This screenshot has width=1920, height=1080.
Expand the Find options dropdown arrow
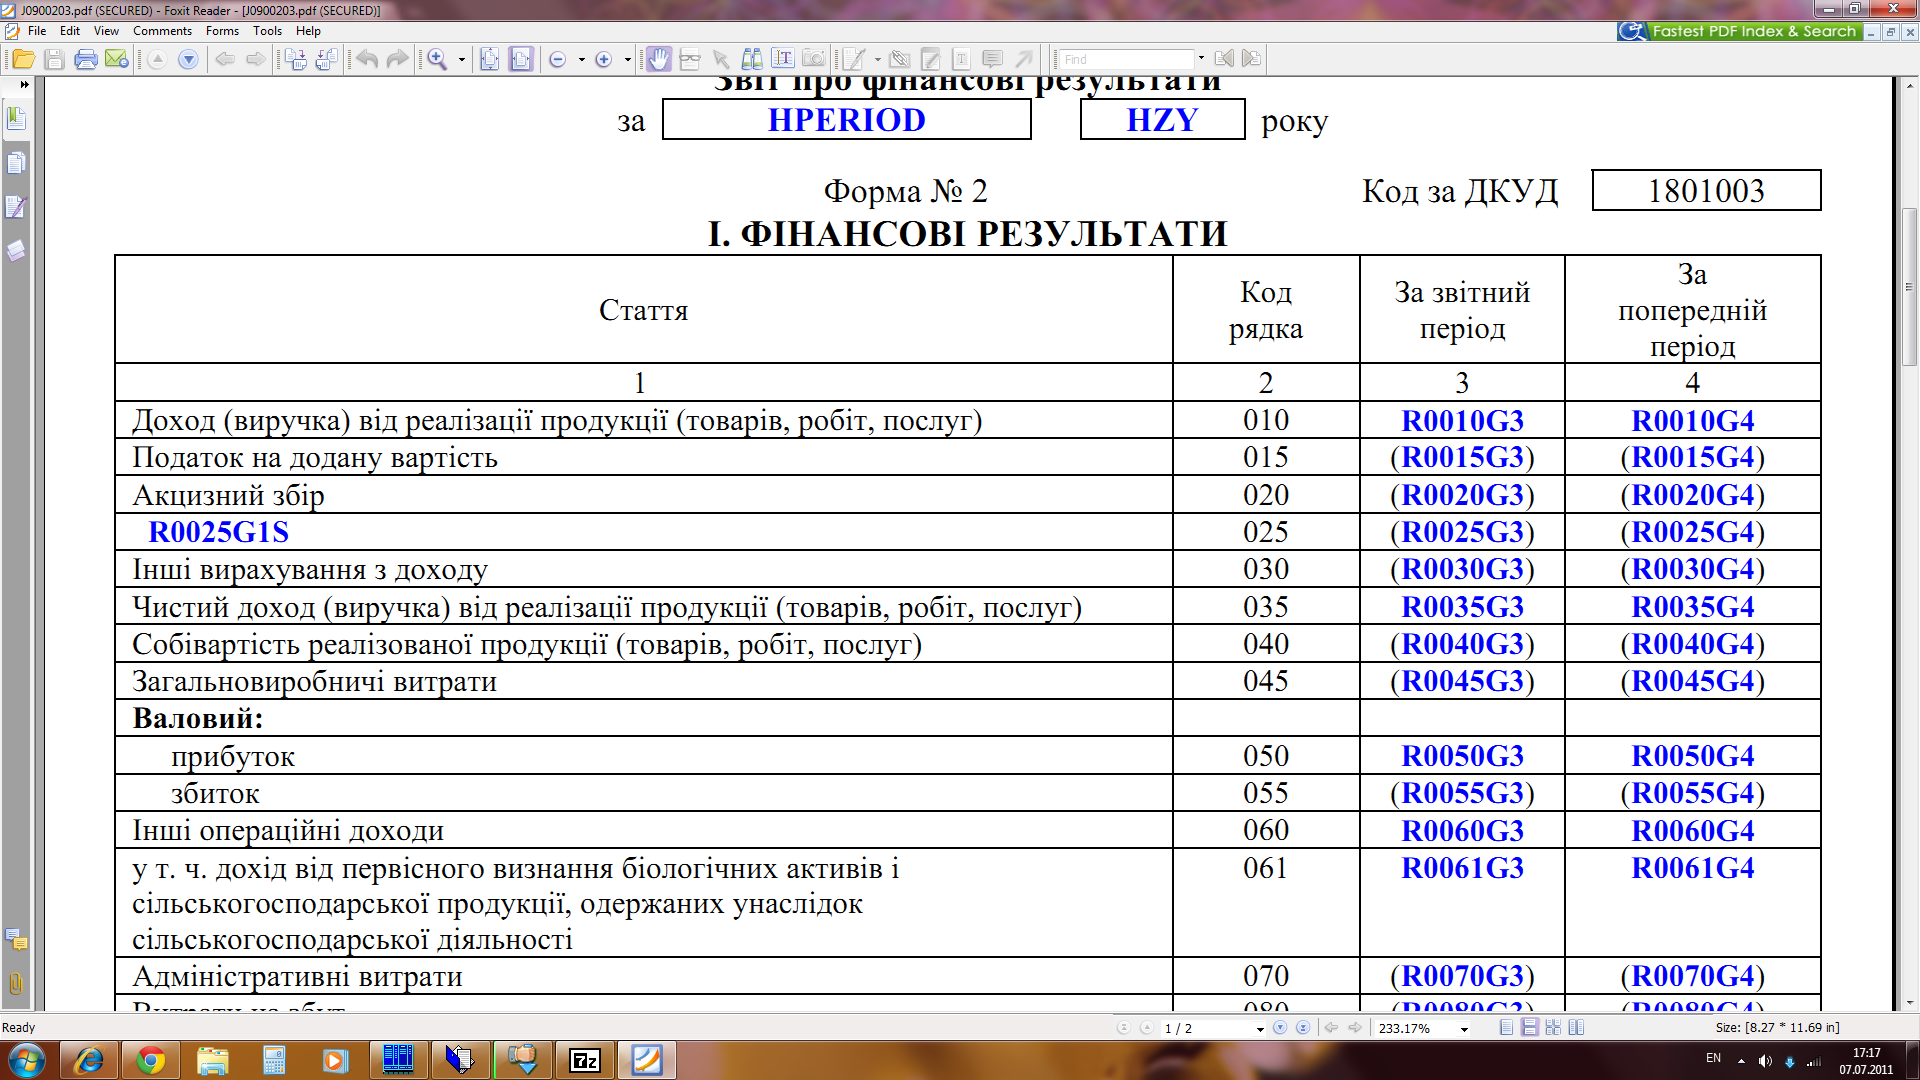(x=1201, y=58)
